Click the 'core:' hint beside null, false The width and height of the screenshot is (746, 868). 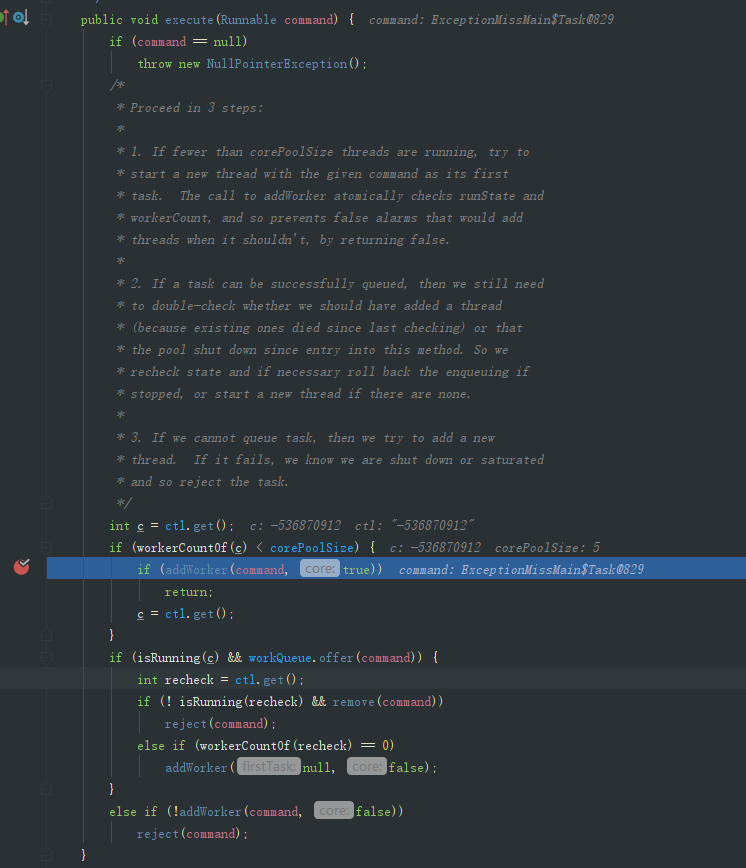pos(367,767)
